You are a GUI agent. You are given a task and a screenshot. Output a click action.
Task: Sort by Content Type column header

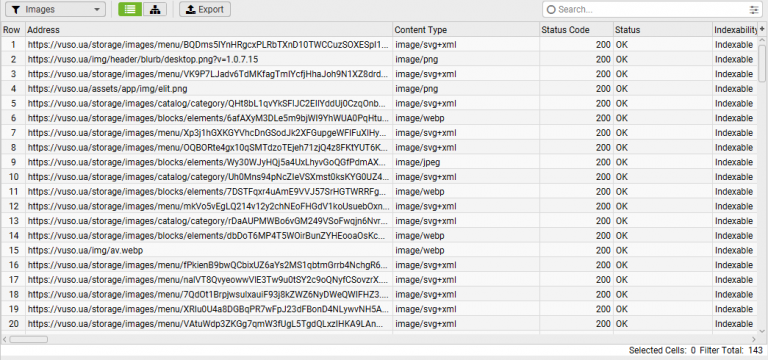coord(466,30)
